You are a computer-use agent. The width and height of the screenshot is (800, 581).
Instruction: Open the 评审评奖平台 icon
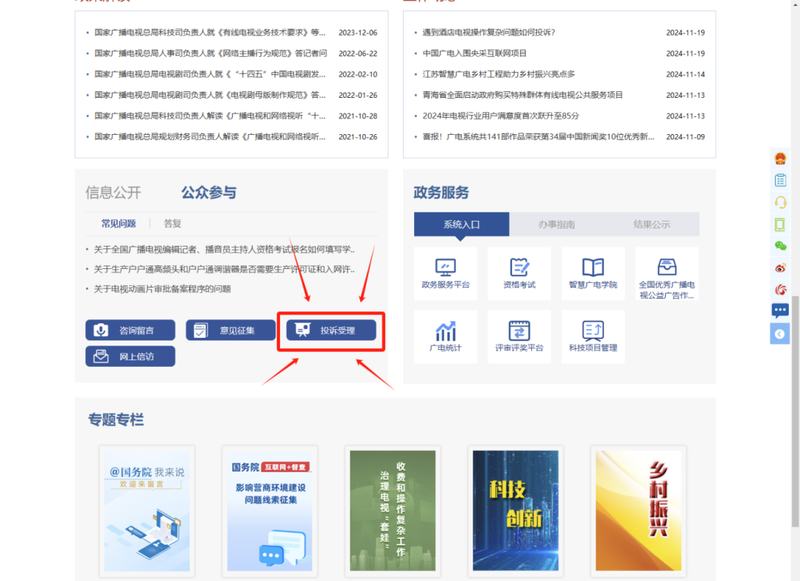(519, 332)
